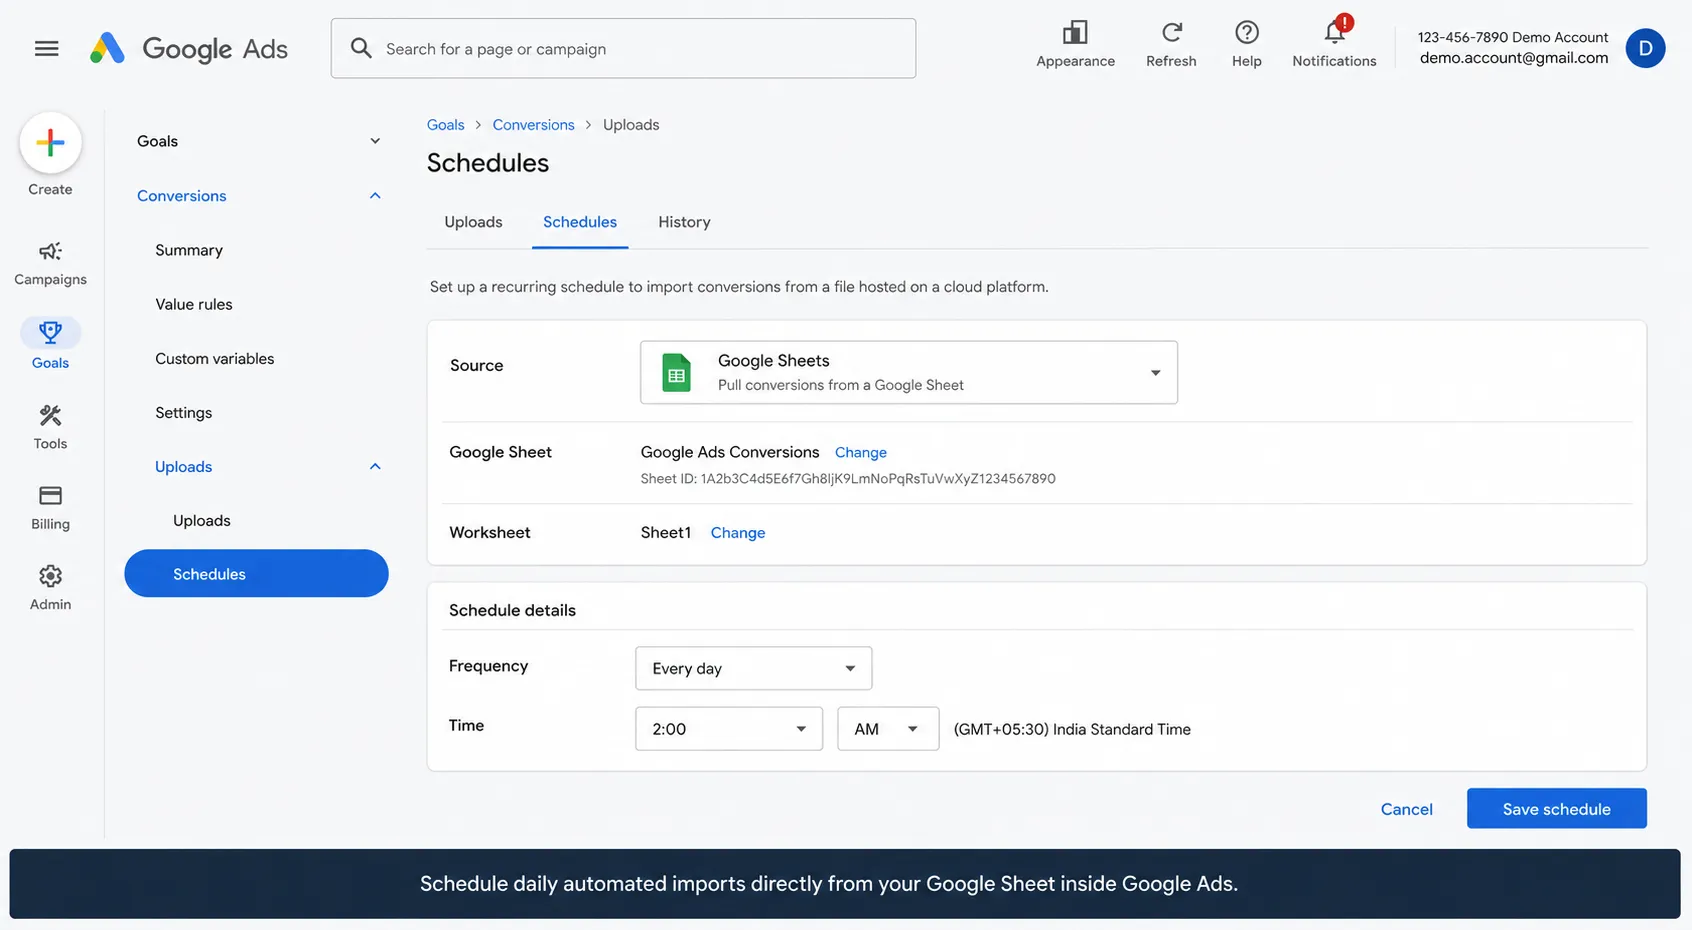1692x930 pixels.
Task: Open Summary in sidebar
Action: (x=189, y=250)
